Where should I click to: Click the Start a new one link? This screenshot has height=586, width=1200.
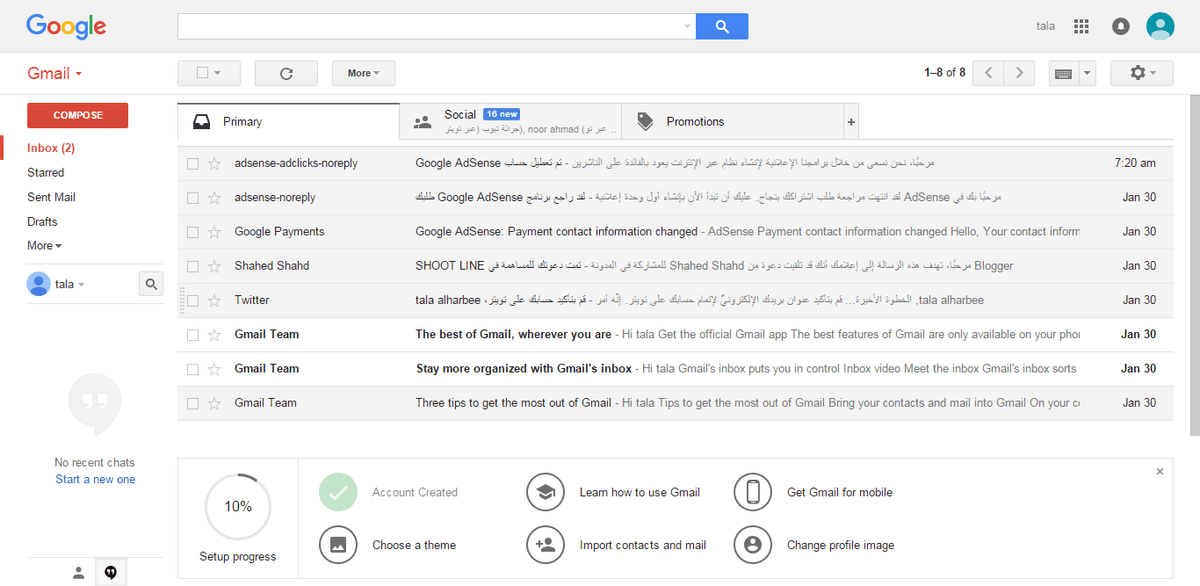[95, 479]
